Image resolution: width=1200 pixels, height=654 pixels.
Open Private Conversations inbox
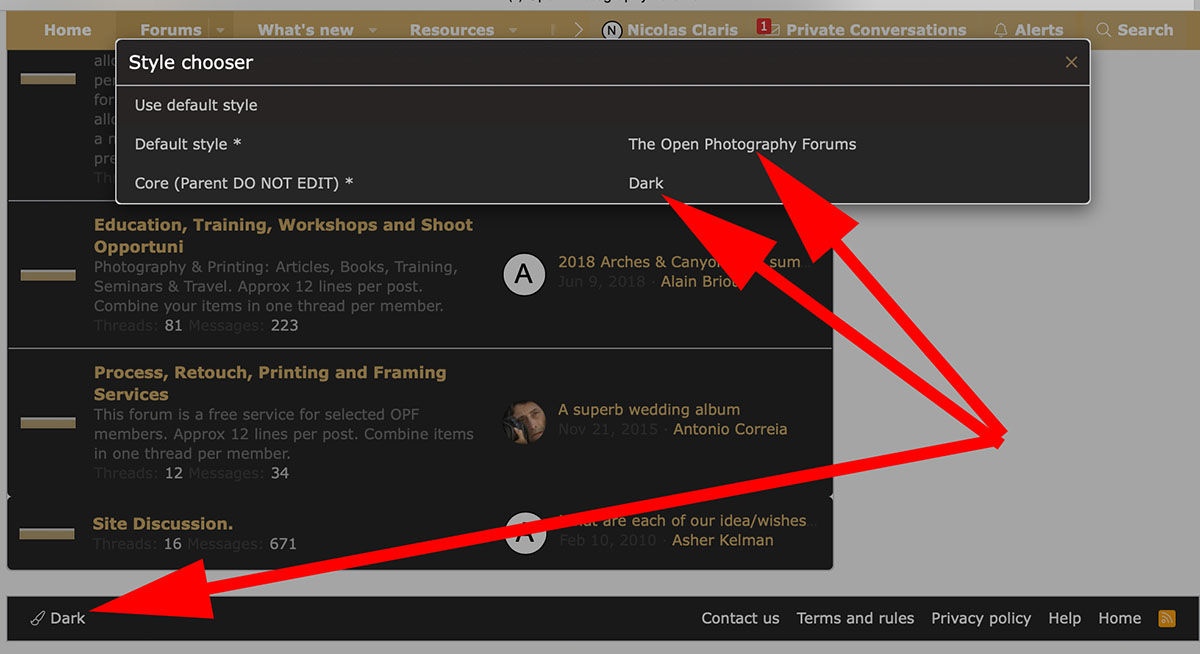click(x=865, y=30)
